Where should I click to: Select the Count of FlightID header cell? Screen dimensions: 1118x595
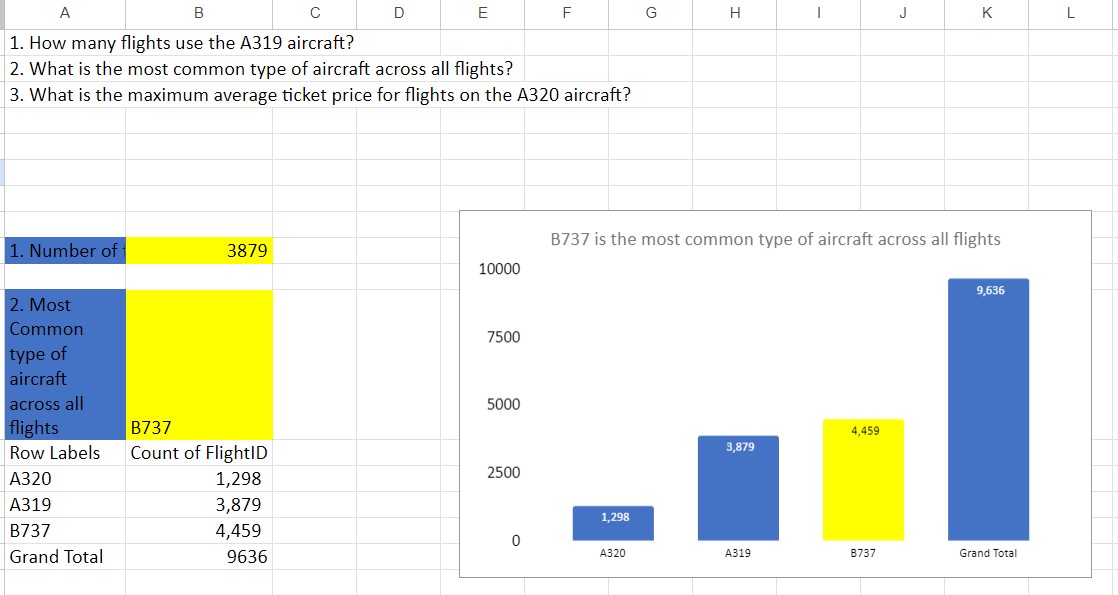tap(199, 453)
